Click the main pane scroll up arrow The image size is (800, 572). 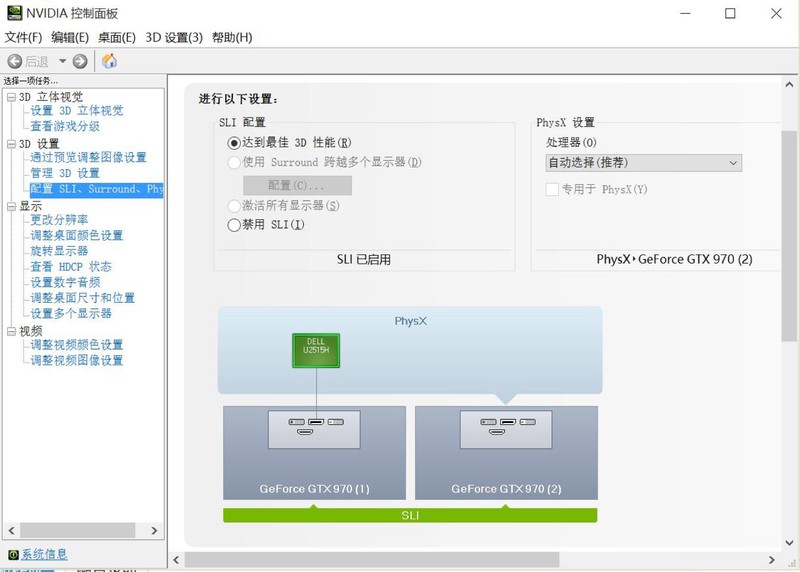[789, 85]
